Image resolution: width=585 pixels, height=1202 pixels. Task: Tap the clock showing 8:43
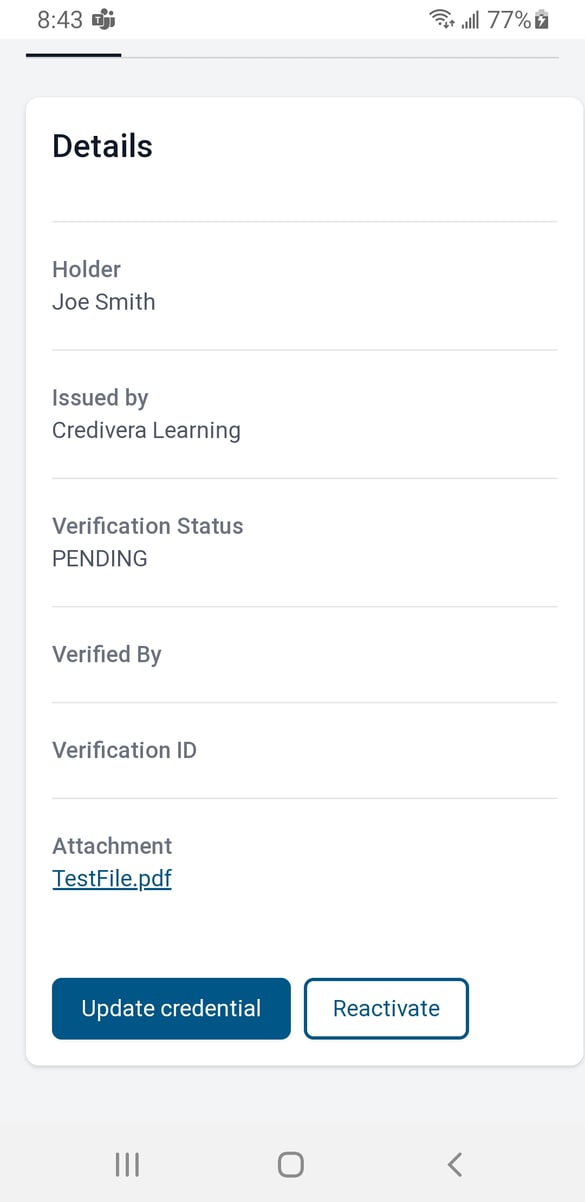(60, 19)
